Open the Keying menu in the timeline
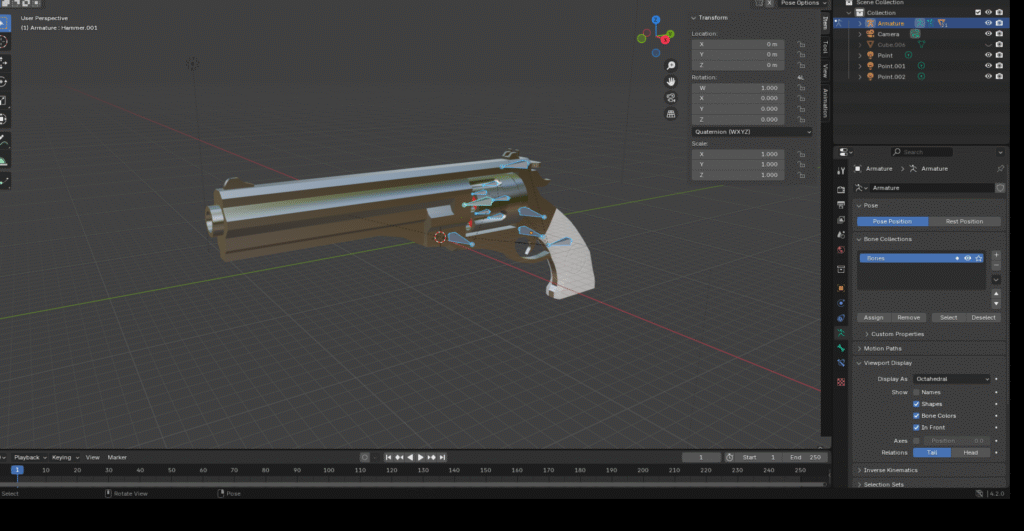This screenshot has width=1024, height=531. tap(64, 457)
